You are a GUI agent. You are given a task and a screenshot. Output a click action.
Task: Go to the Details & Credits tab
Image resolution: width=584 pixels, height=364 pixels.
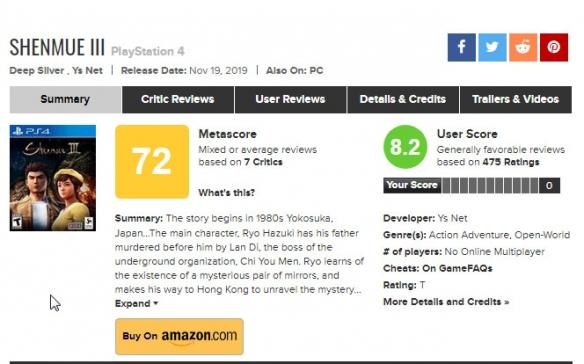(403, 99)
